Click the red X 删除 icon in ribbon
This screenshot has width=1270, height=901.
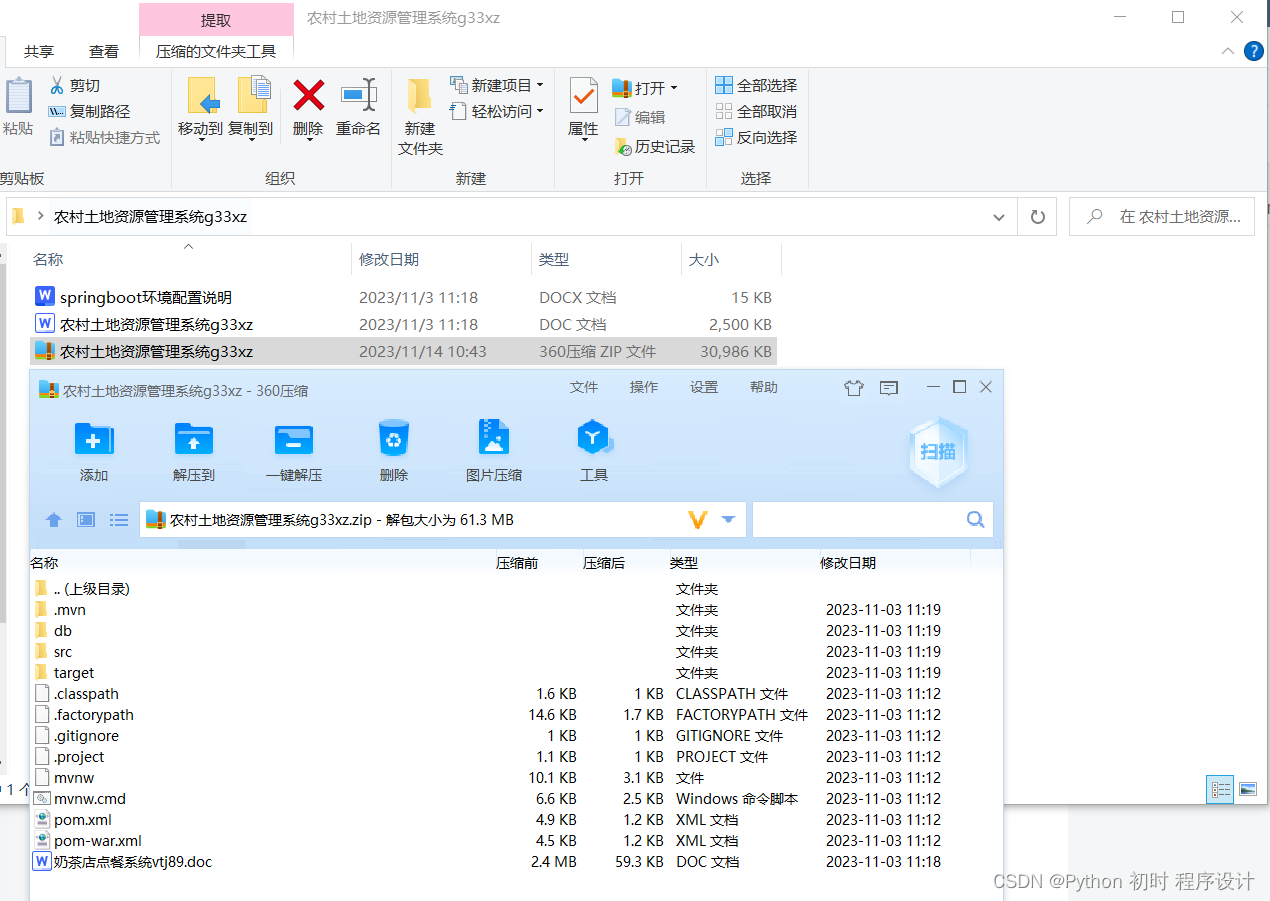click(308, 96)
